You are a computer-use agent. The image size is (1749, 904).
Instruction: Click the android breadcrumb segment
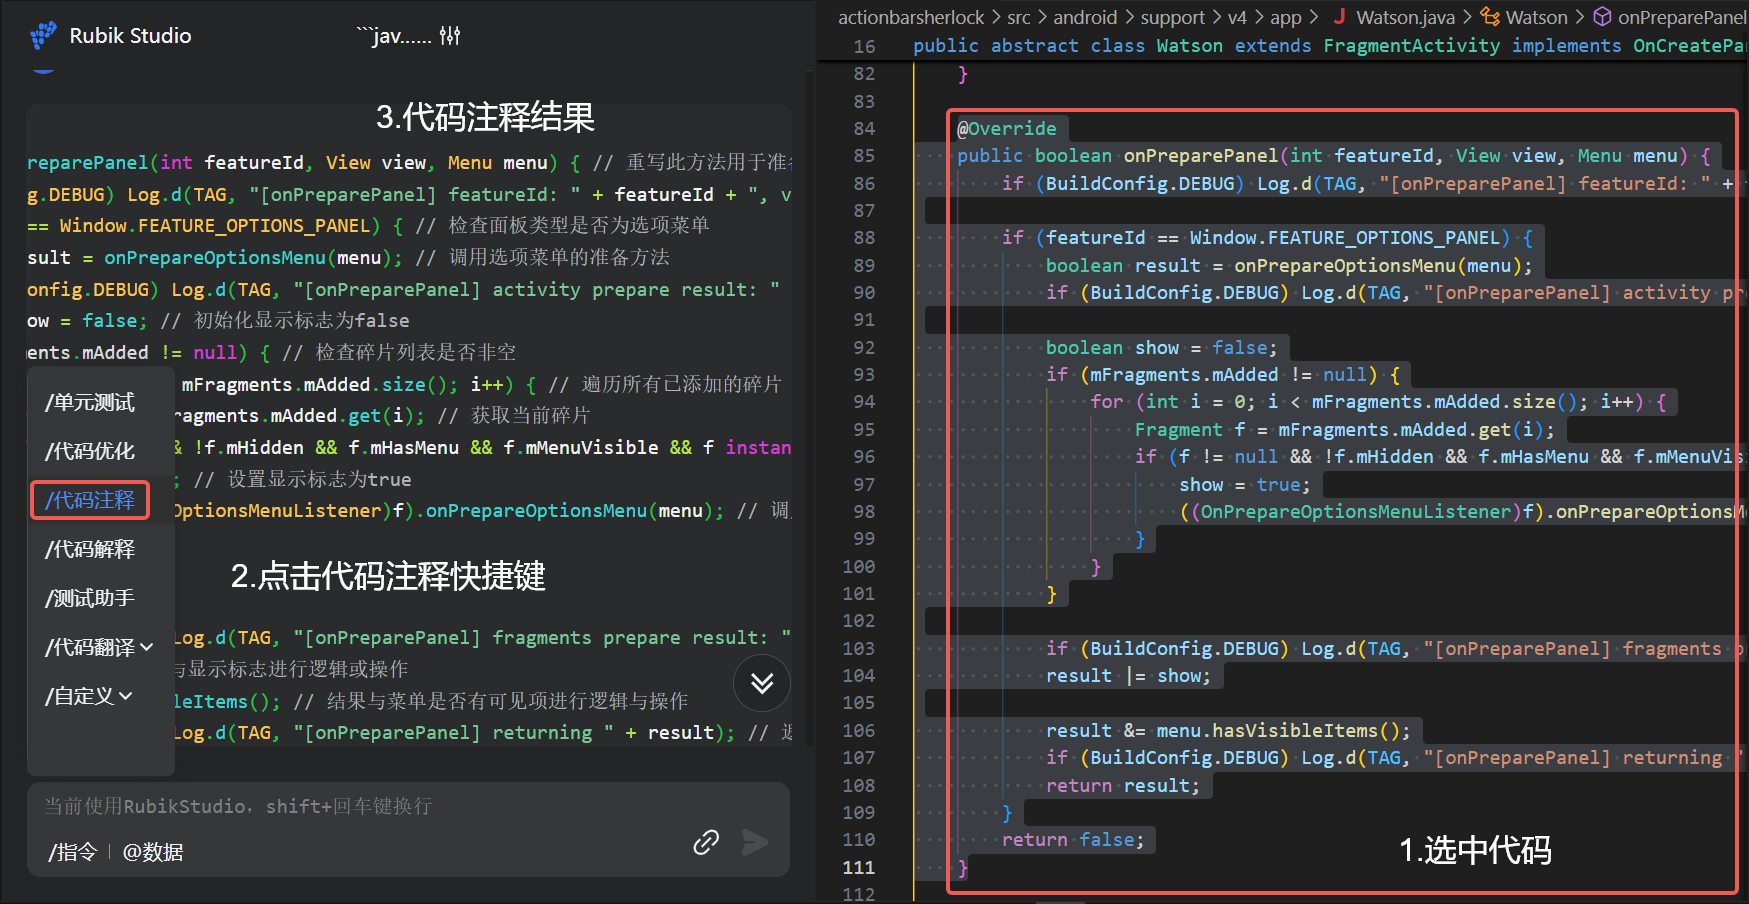click(1085, 17)
